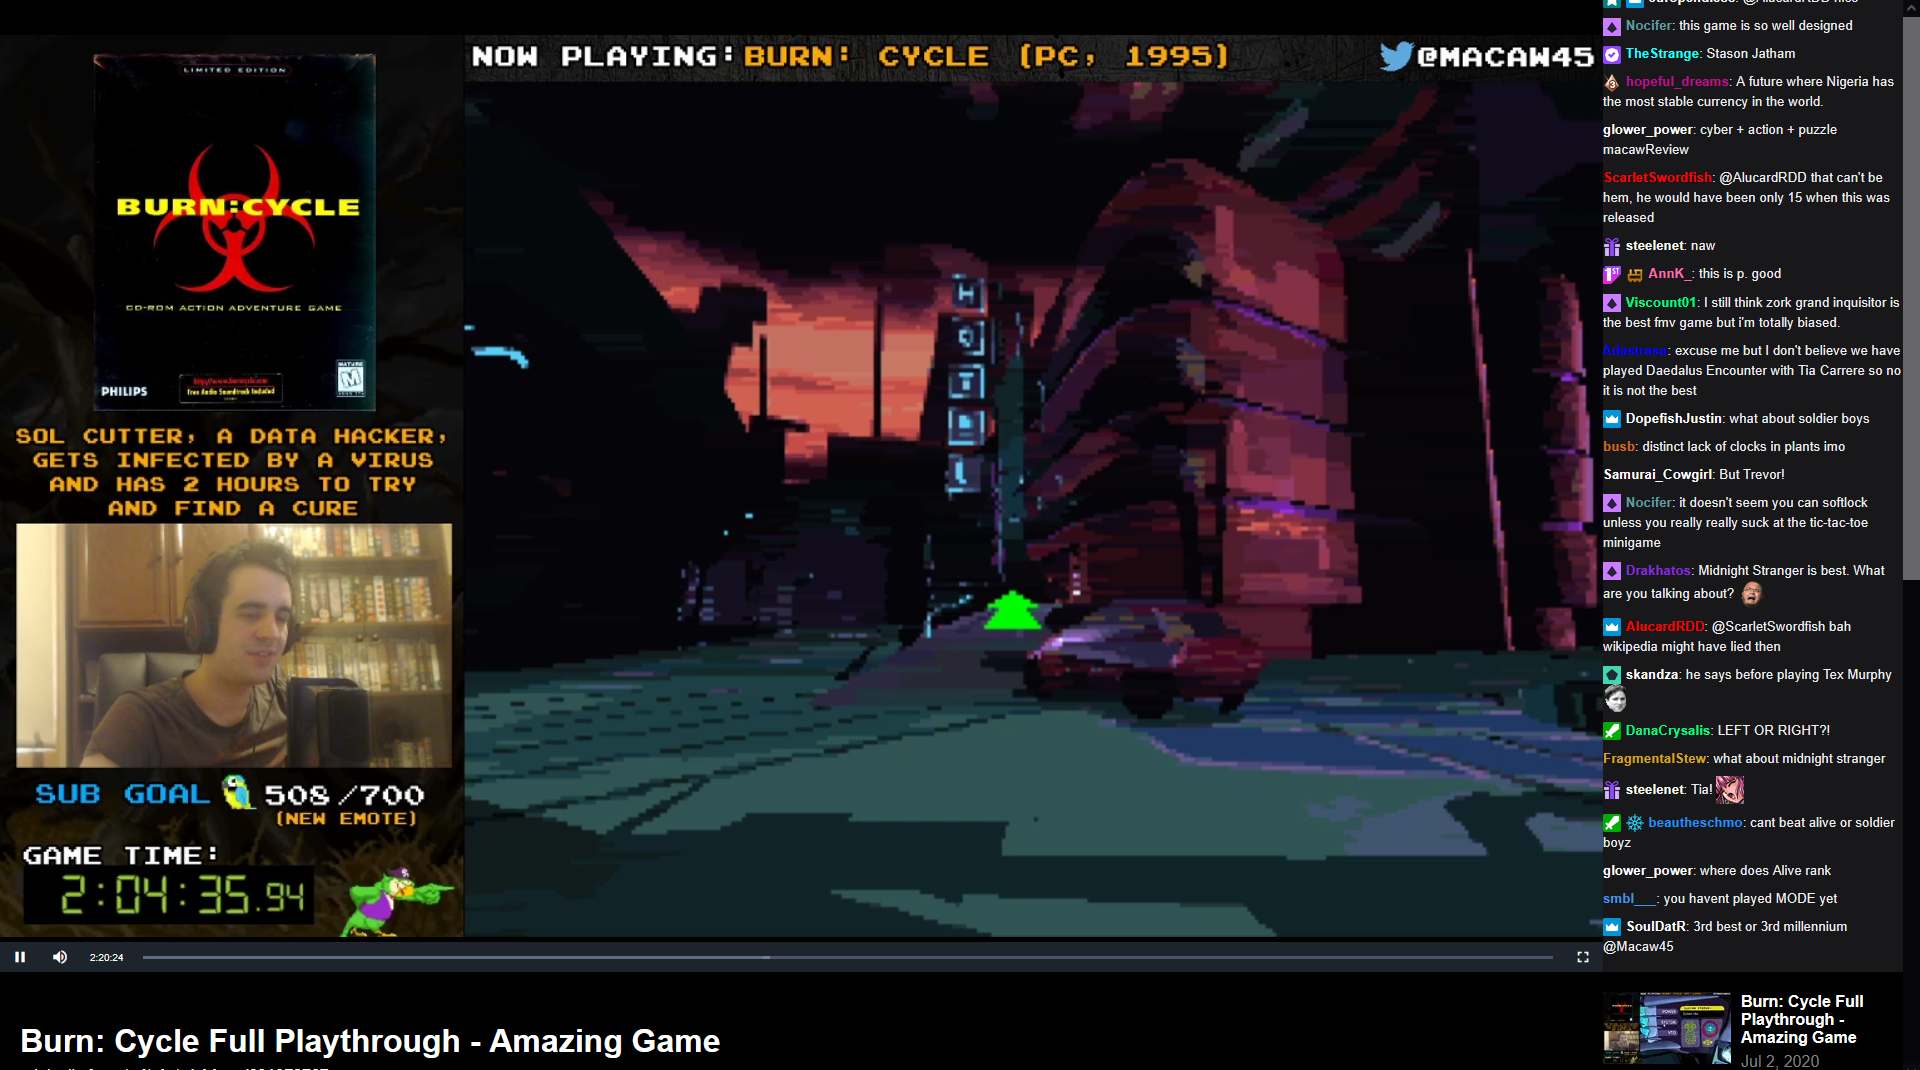This screenshot has height=1070, width=1920.
Task: Click the 'Jul 2, 2020' date text
Action: [1780, 1061]
